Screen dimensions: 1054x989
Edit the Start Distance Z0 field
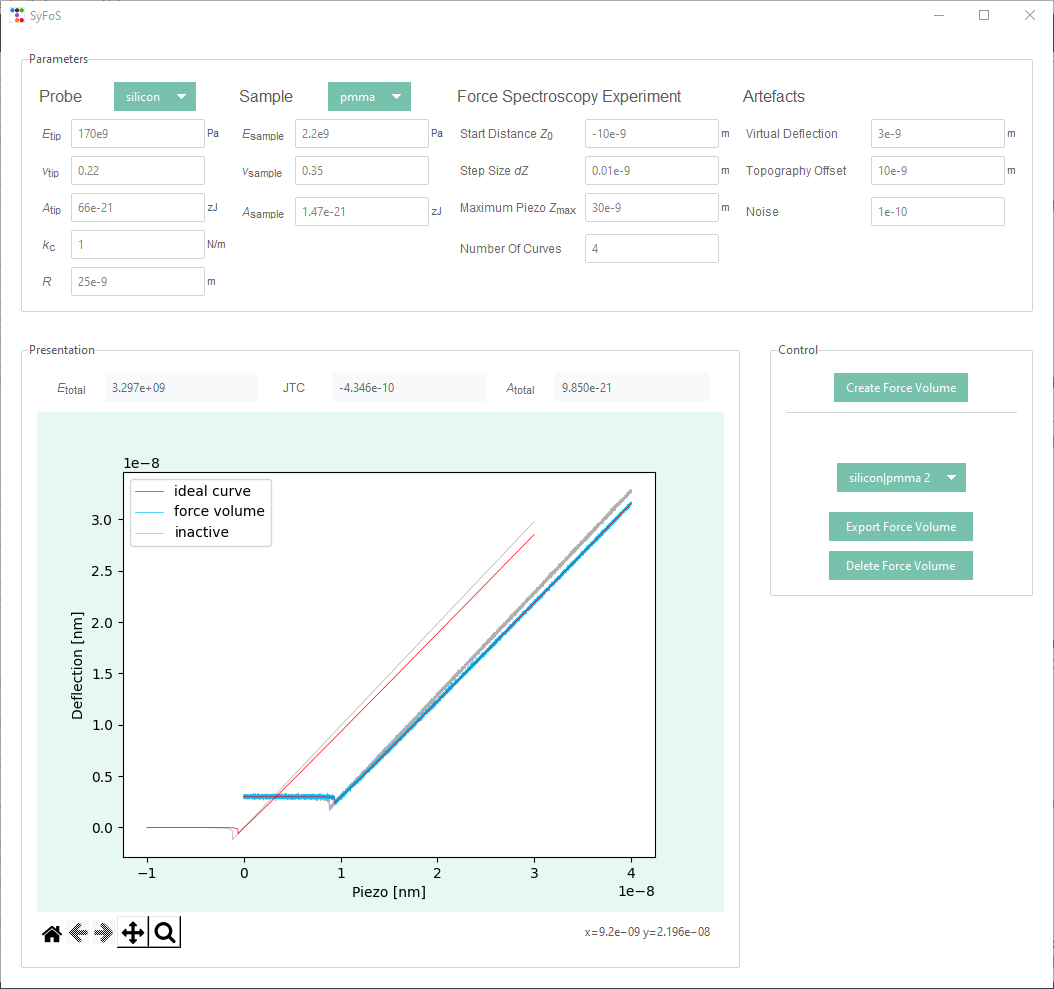[651, 133]
